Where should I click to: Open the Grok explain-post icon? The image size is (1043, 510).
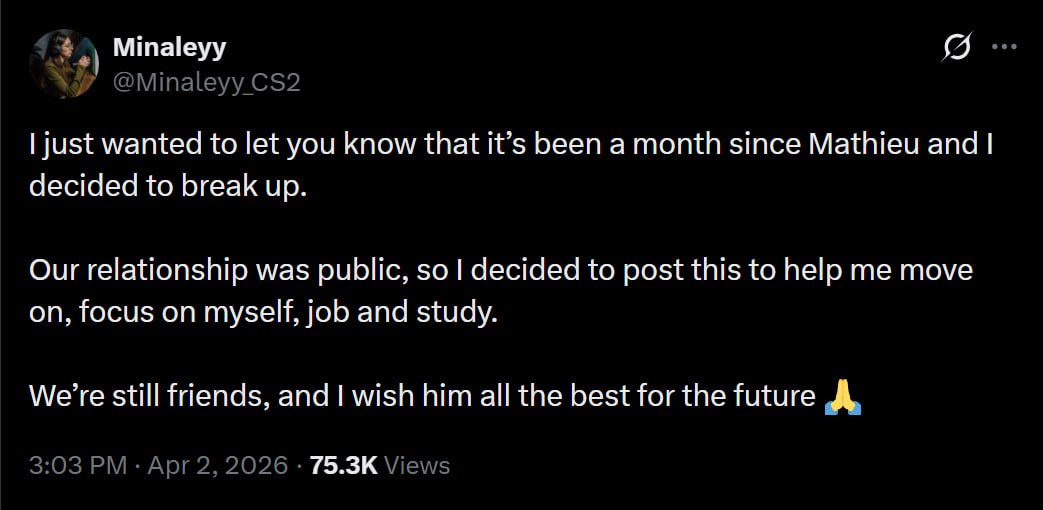958,47
